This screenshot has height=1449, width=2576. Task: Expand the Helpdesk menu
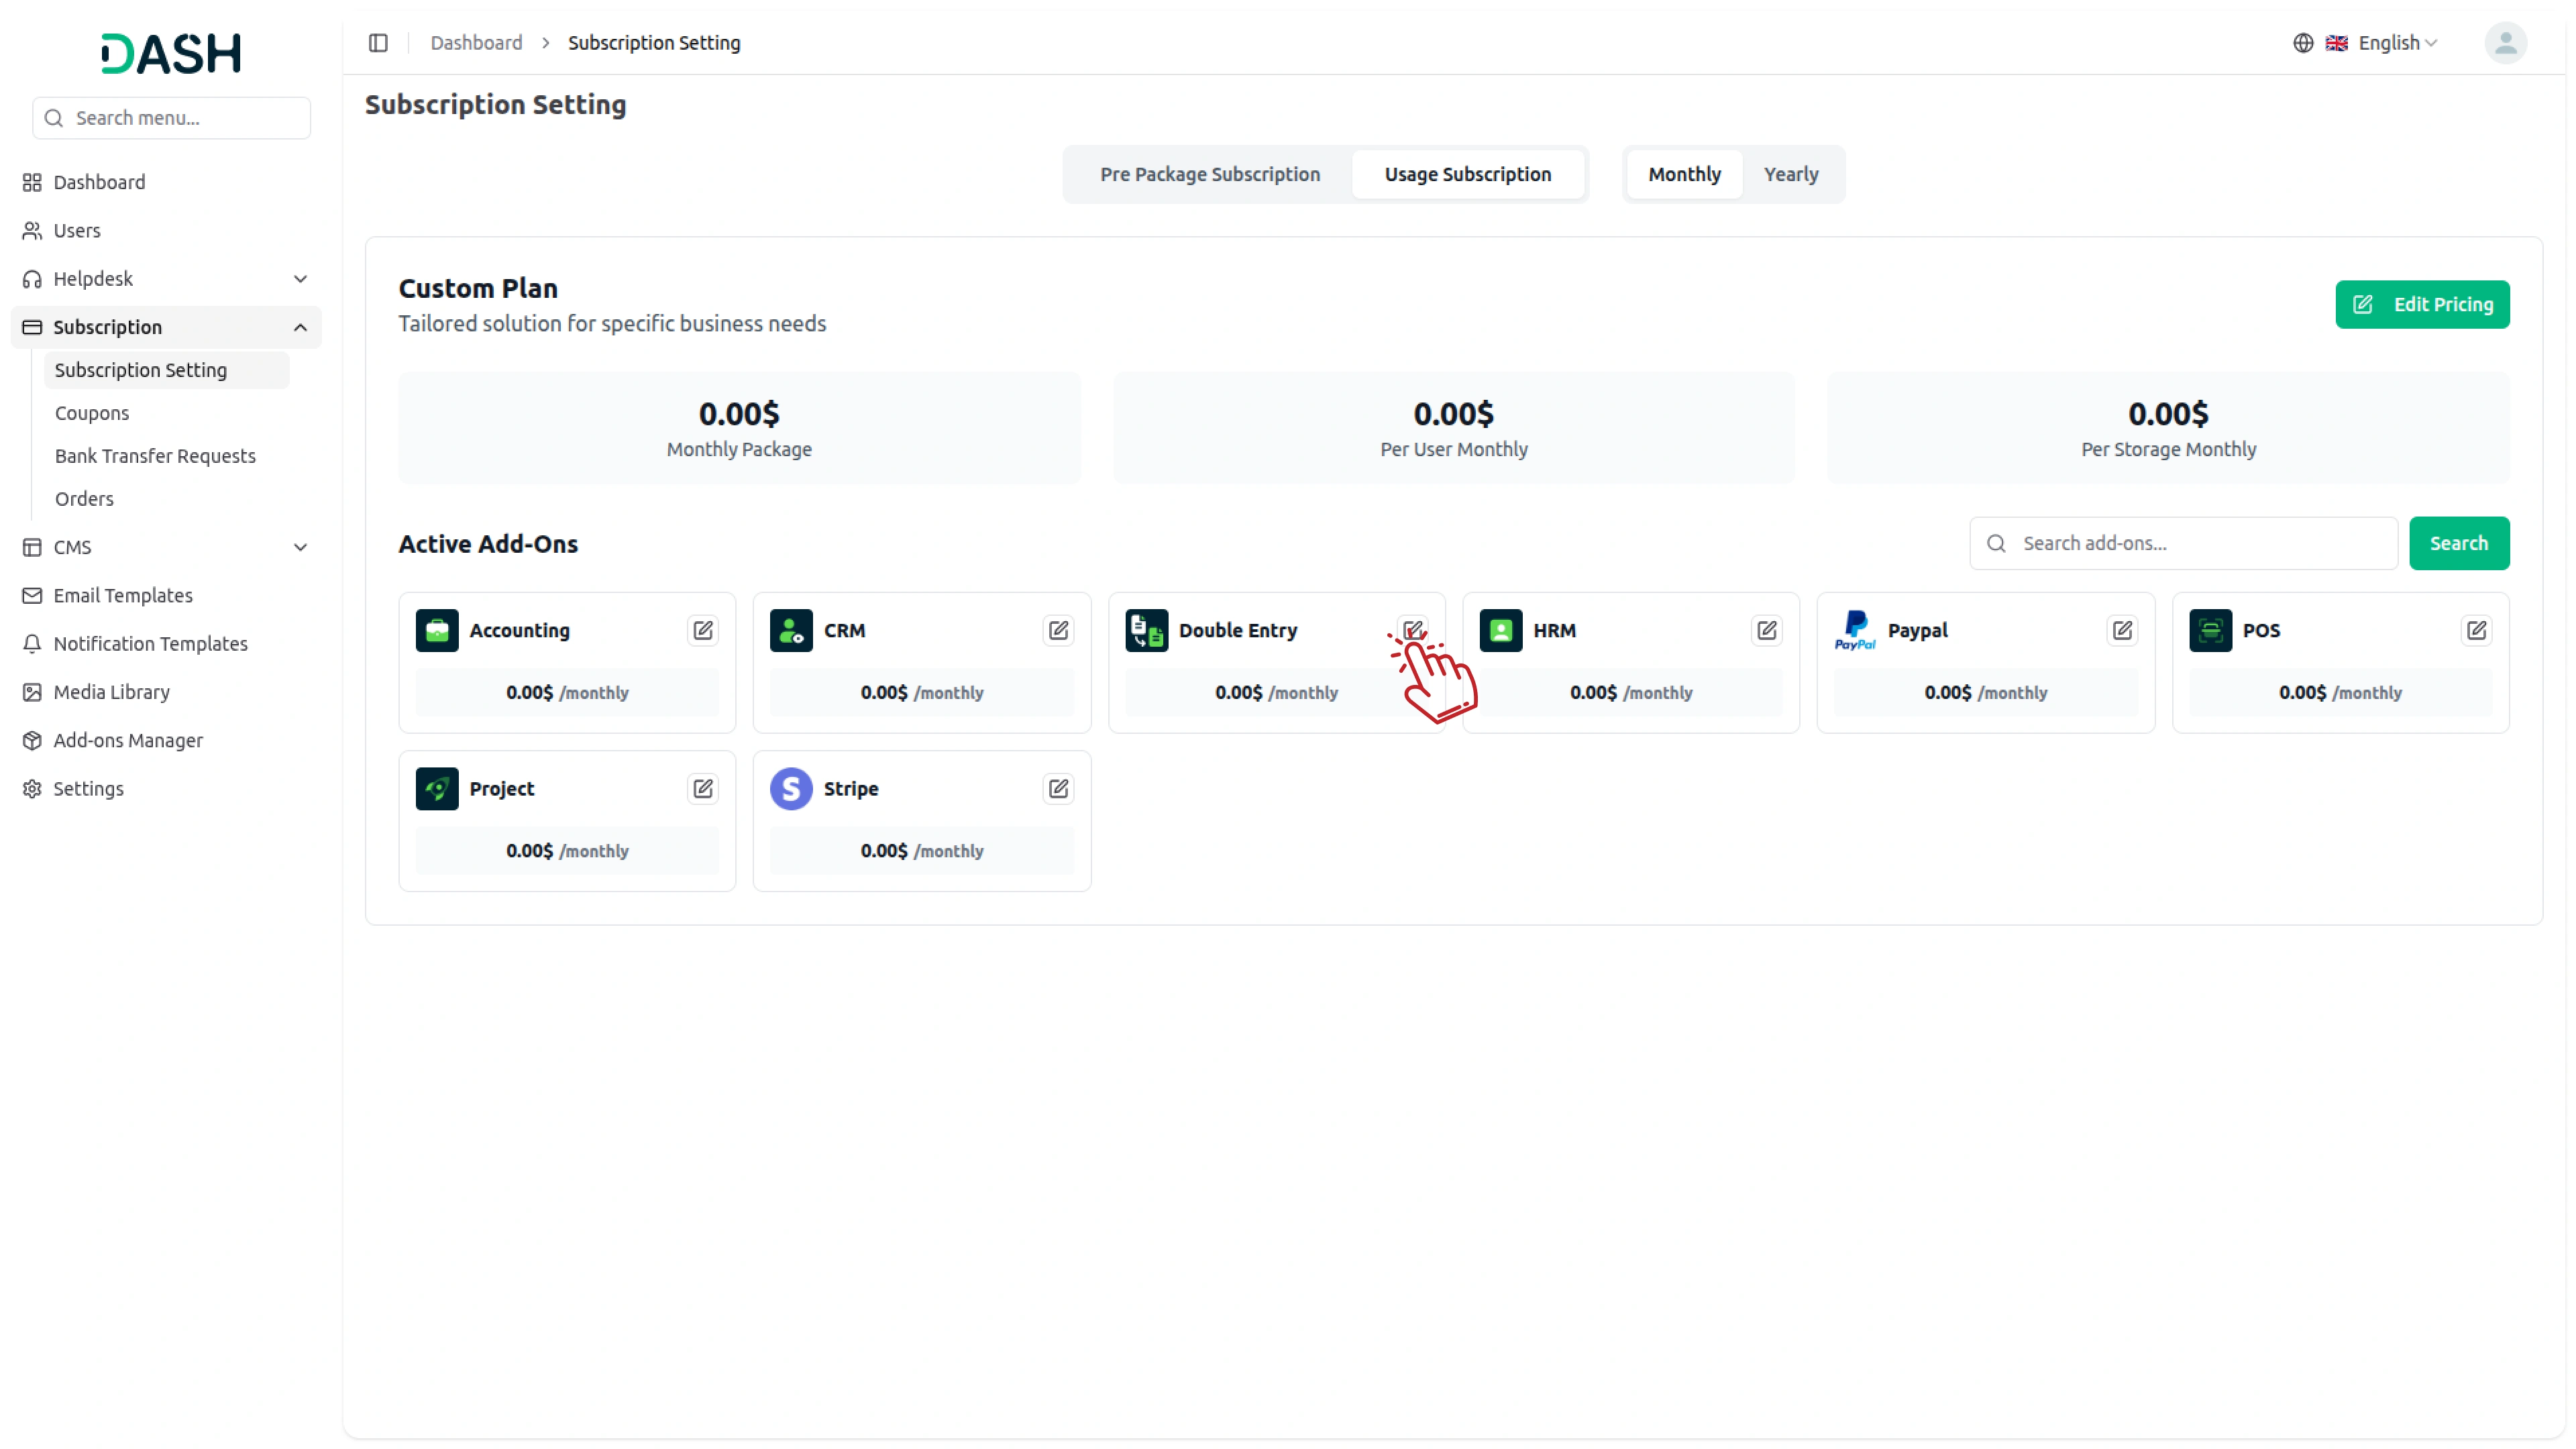tap(165, 279)
